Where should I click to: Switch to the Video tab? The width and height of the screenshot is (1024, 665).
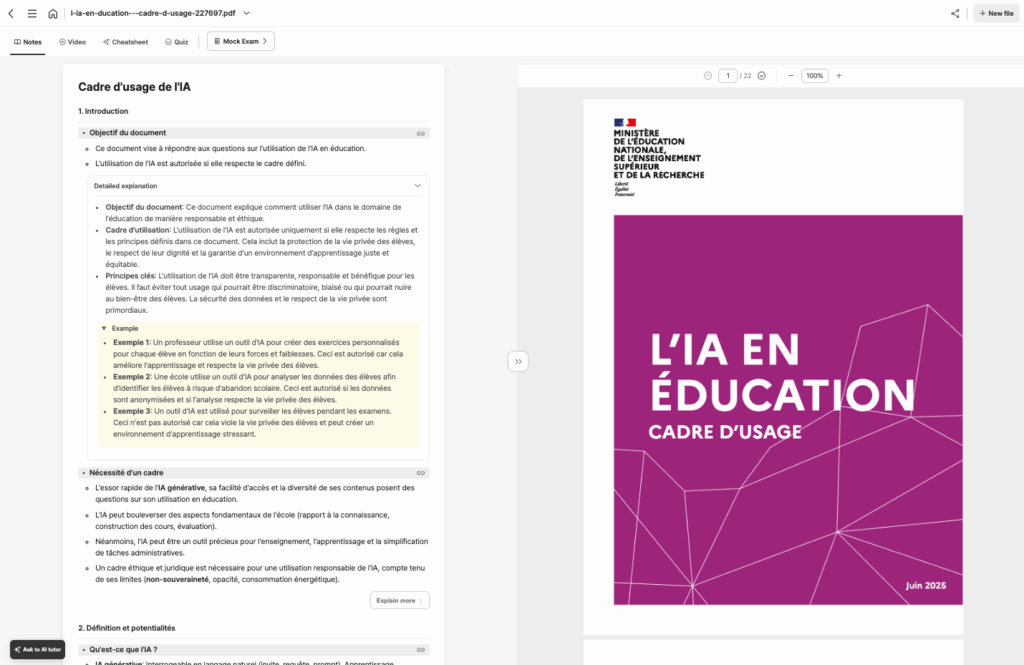pyautogui.click(x=72, y=42)
